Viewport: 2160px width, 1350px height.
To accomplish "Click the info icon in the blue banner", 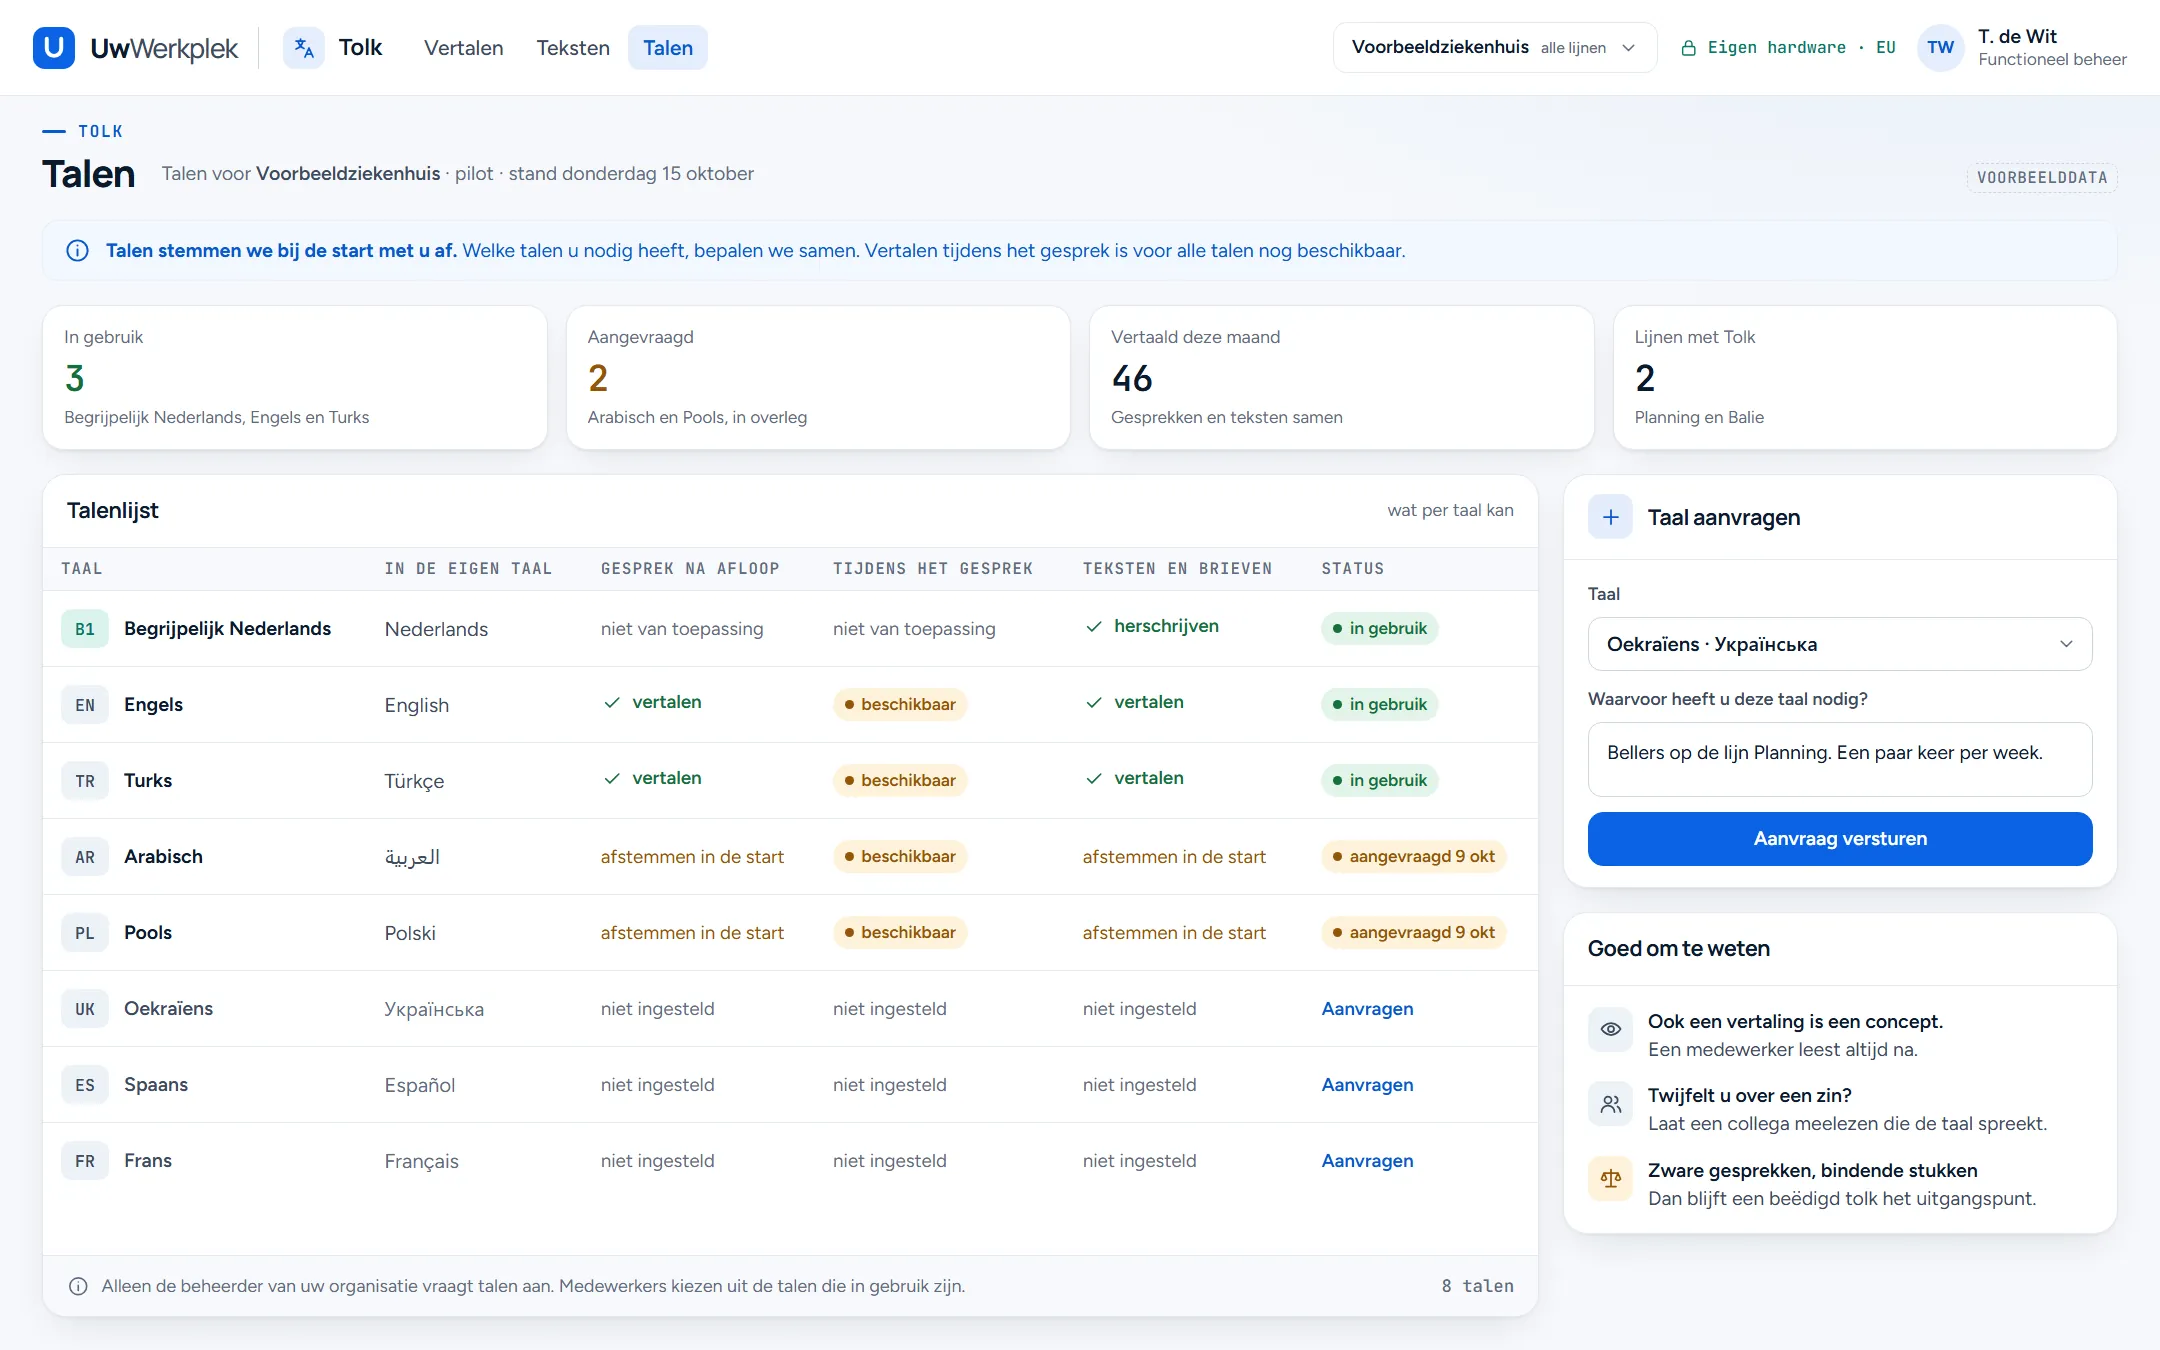I will [77, 250].
